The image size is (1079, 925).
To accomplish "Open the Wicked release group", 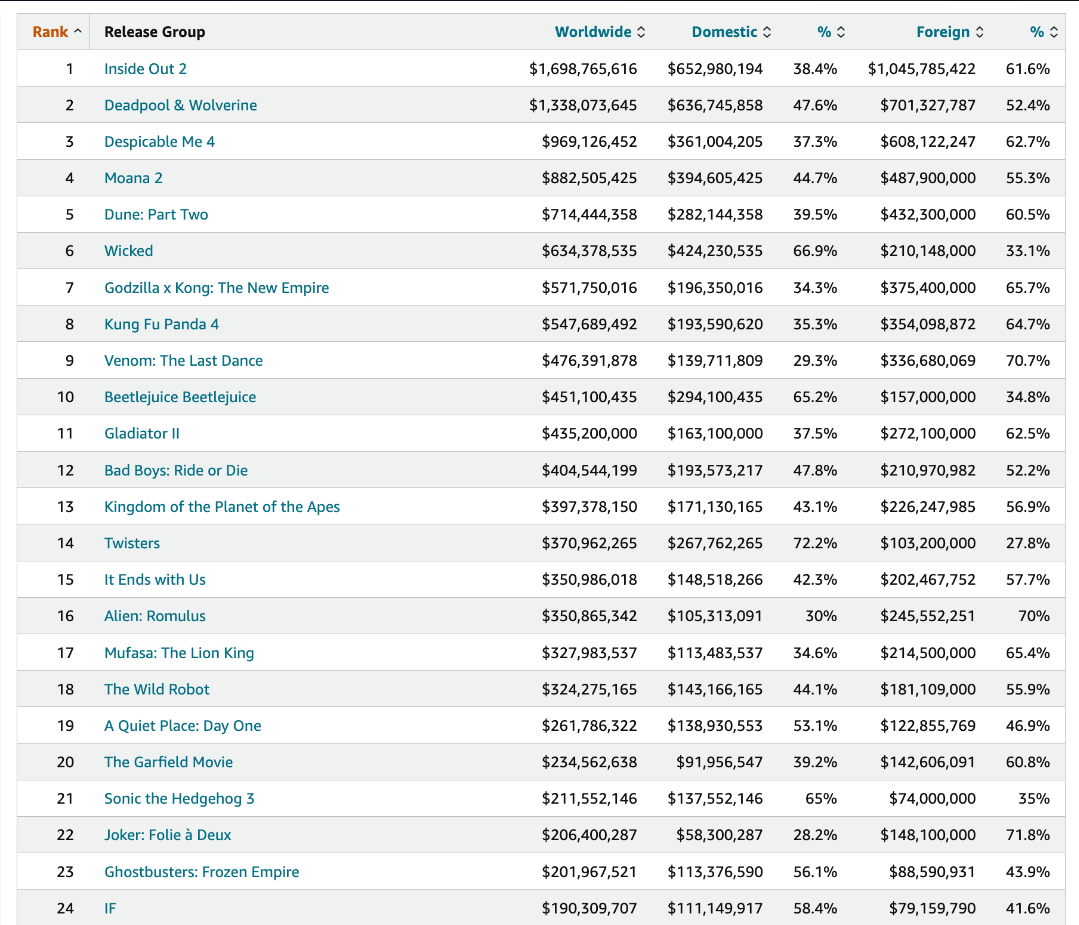I will point(128,251).
